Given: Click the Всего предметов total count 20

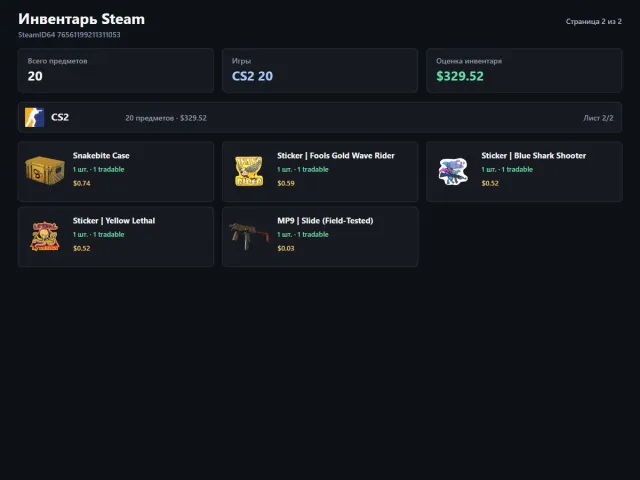Looking at the screenshot, I should (35, 76).
